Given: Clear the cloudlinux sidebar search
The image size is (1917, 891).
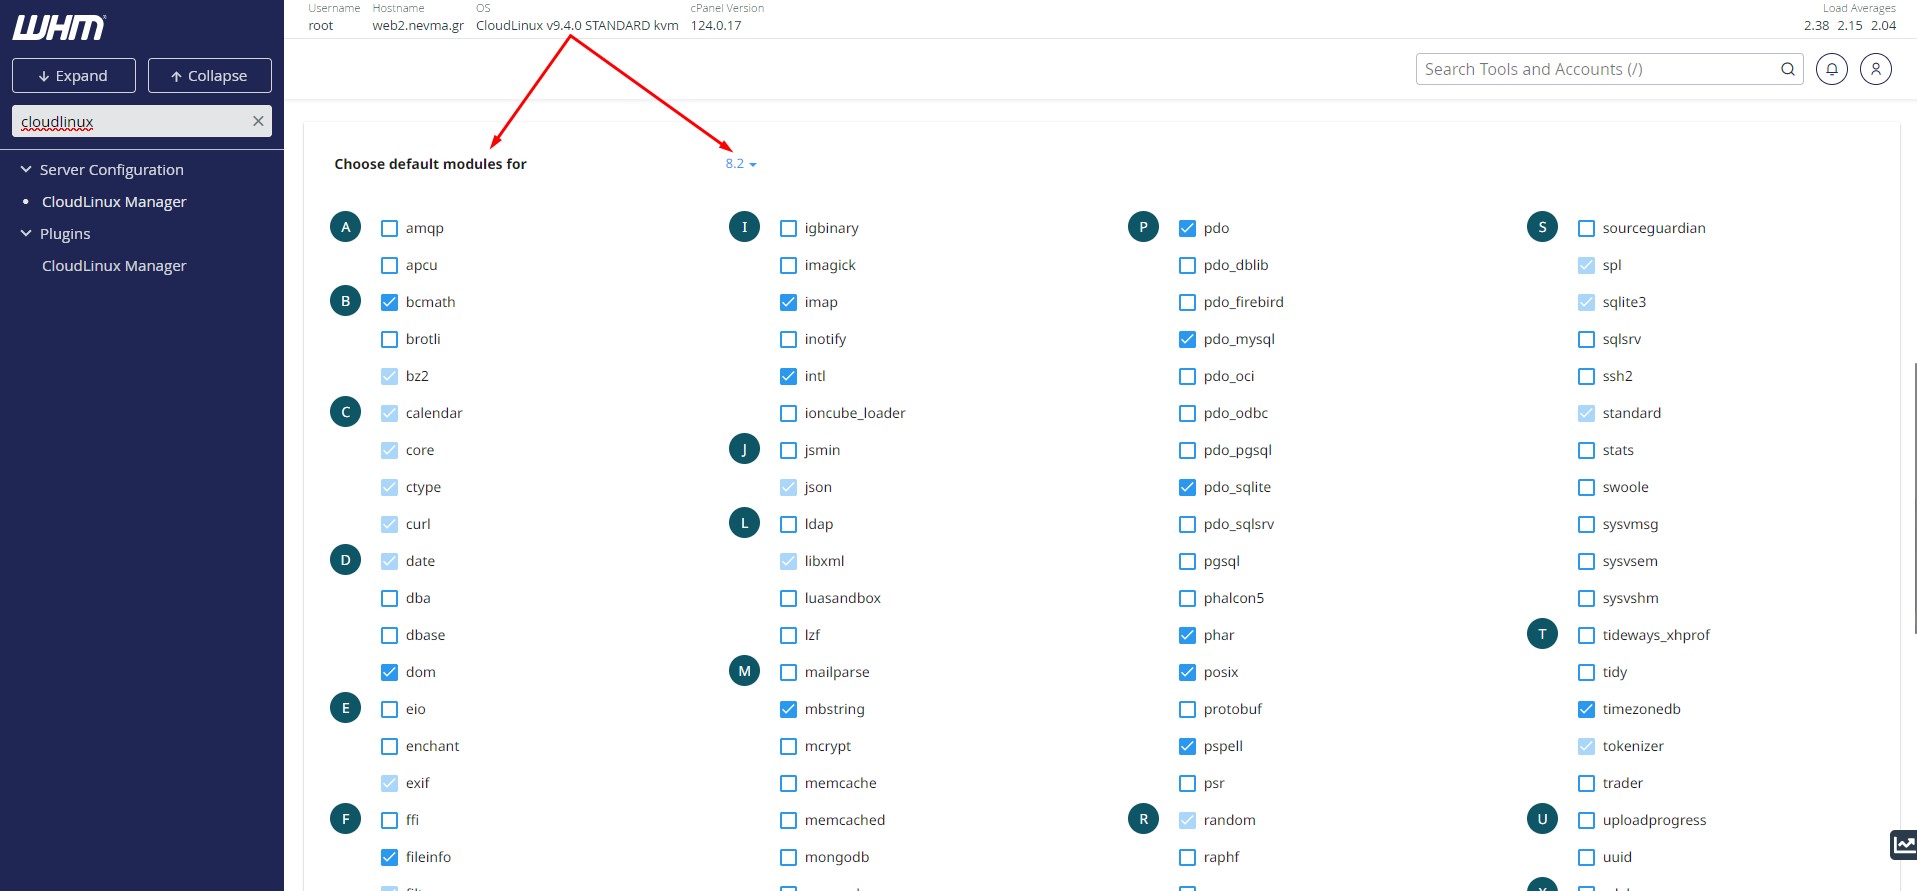Looking at the screenshot, I should click(258, 121).
